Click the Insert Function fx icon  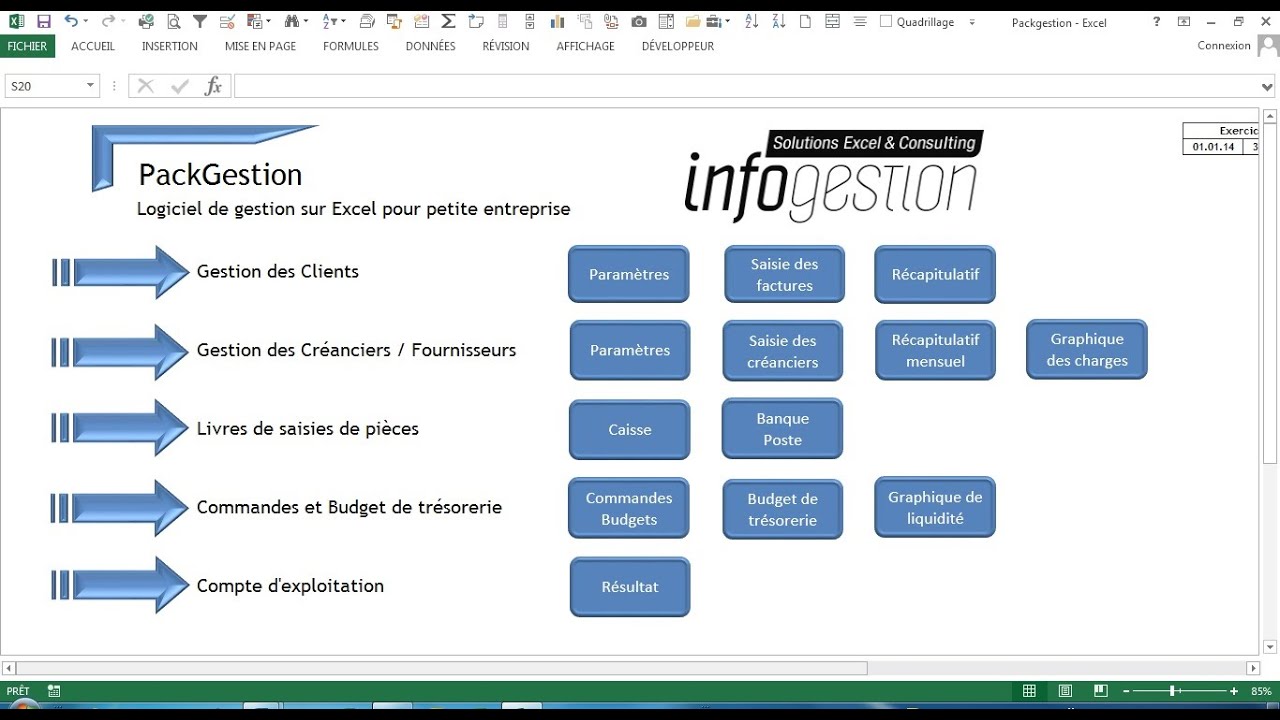pyautogui.click(x=213, y=86)
